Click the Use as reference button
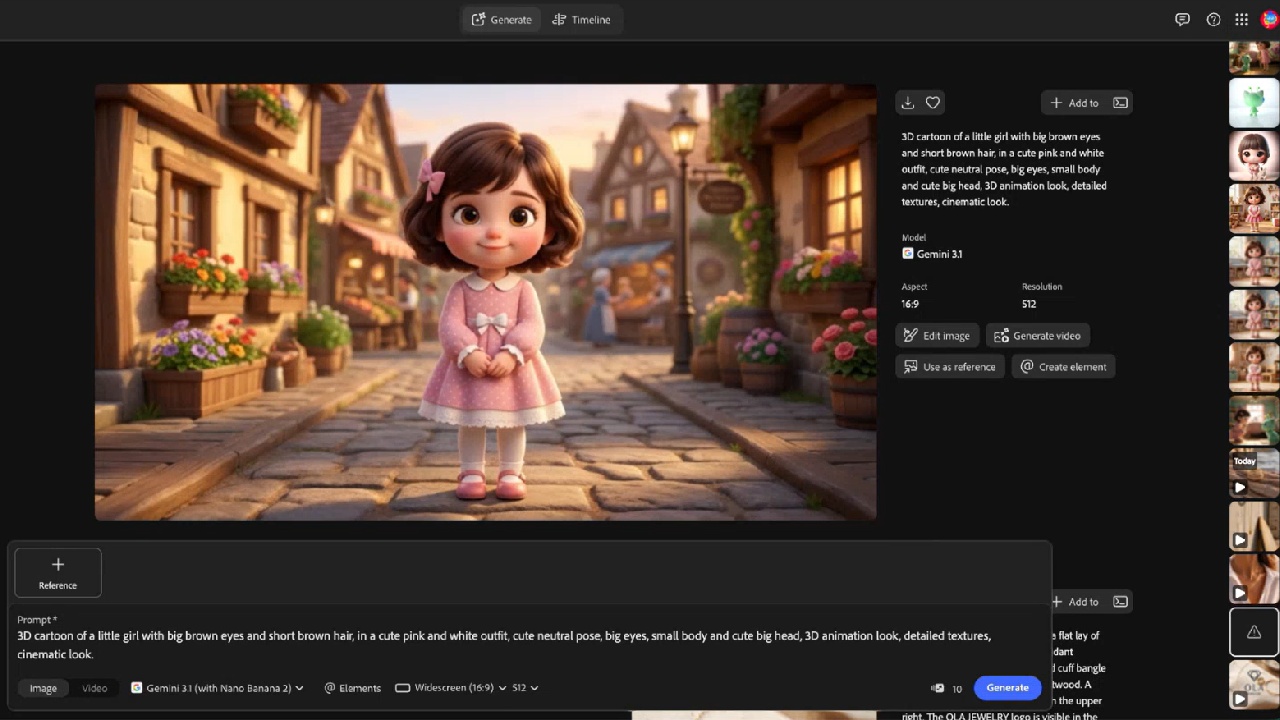The height and width of the screenshot is (720, 1280). pyautogui.click(x=950, y=367)
